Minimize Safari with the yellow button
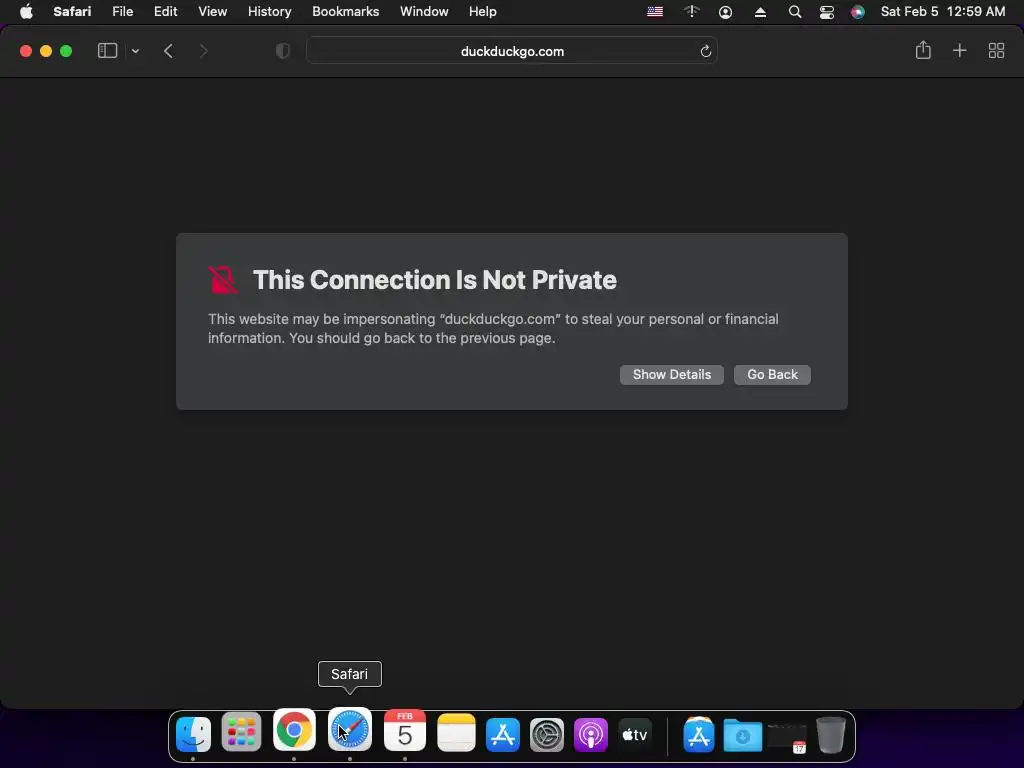This screenshot has width=1024, height=768. [x=46, y=51]
